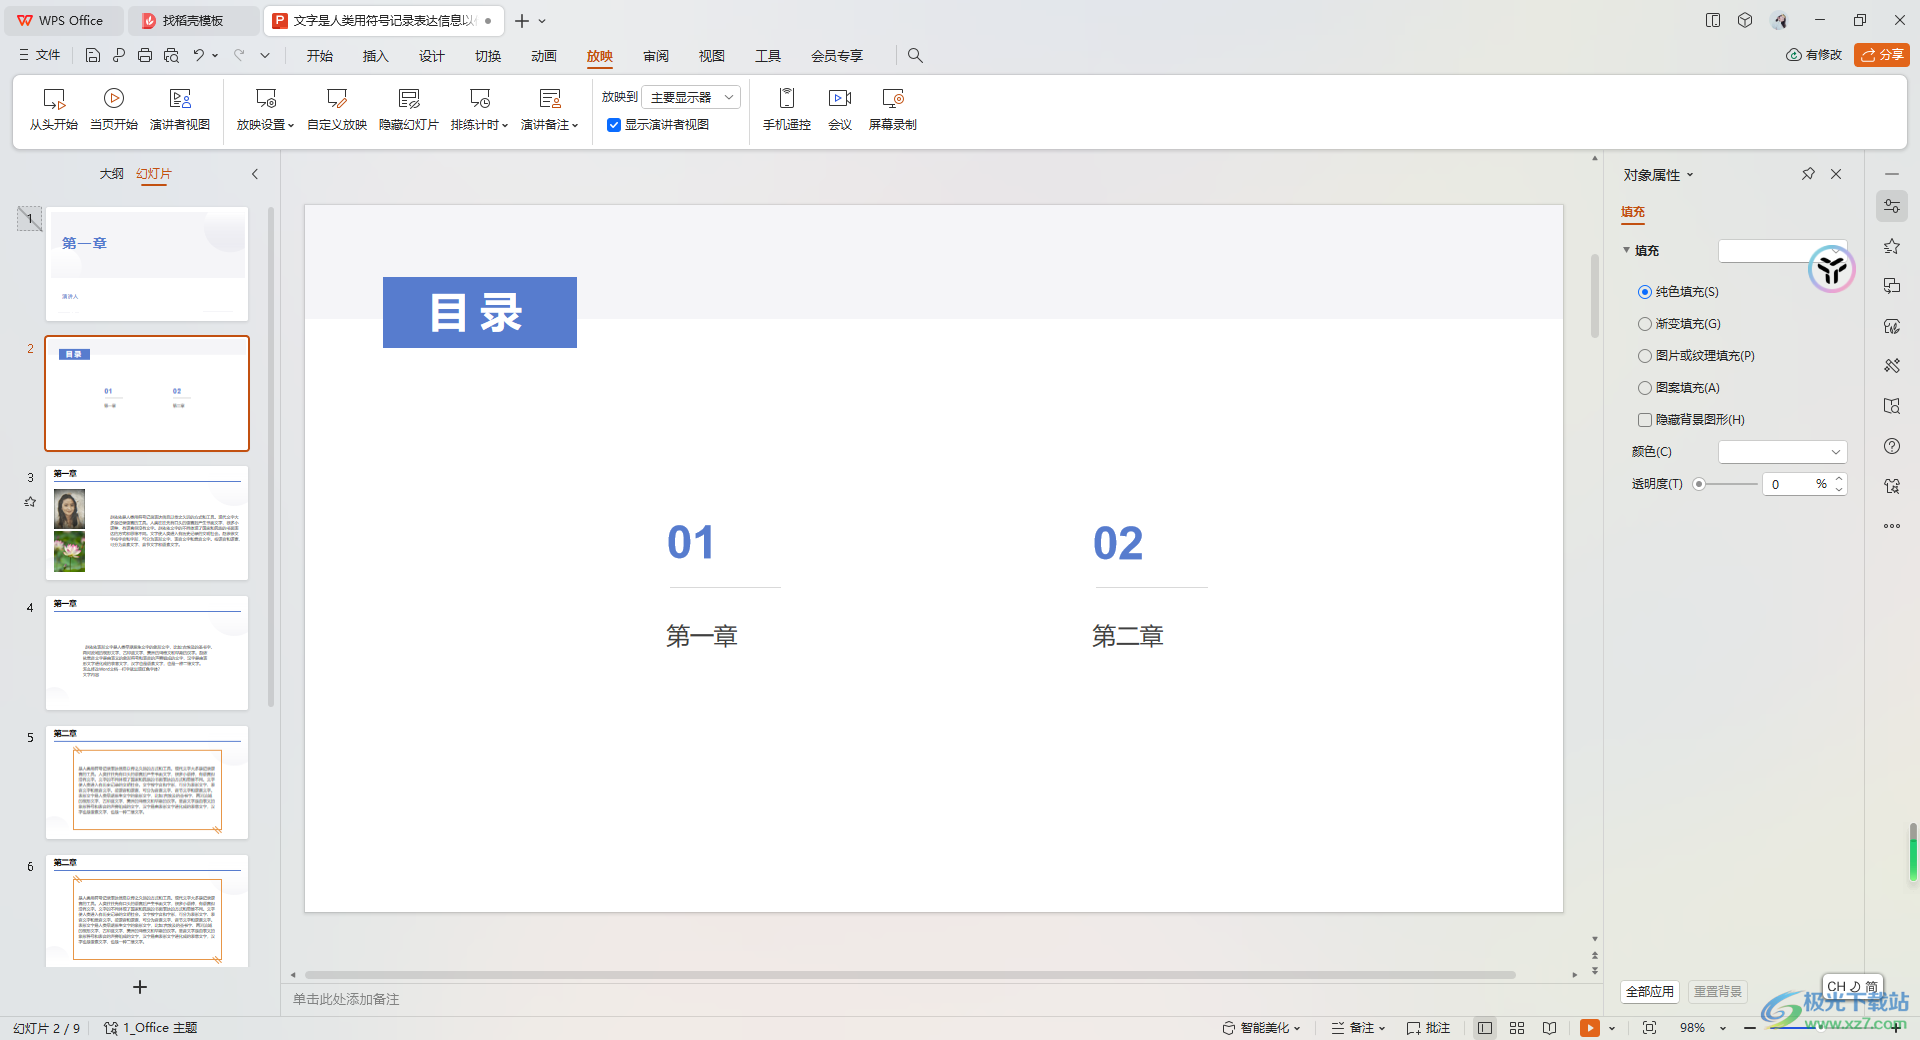Image resolution: width=1920 pixels, height=1040 pixels.
Task: Toggle show presenter view checkbox
Action: 614,125
